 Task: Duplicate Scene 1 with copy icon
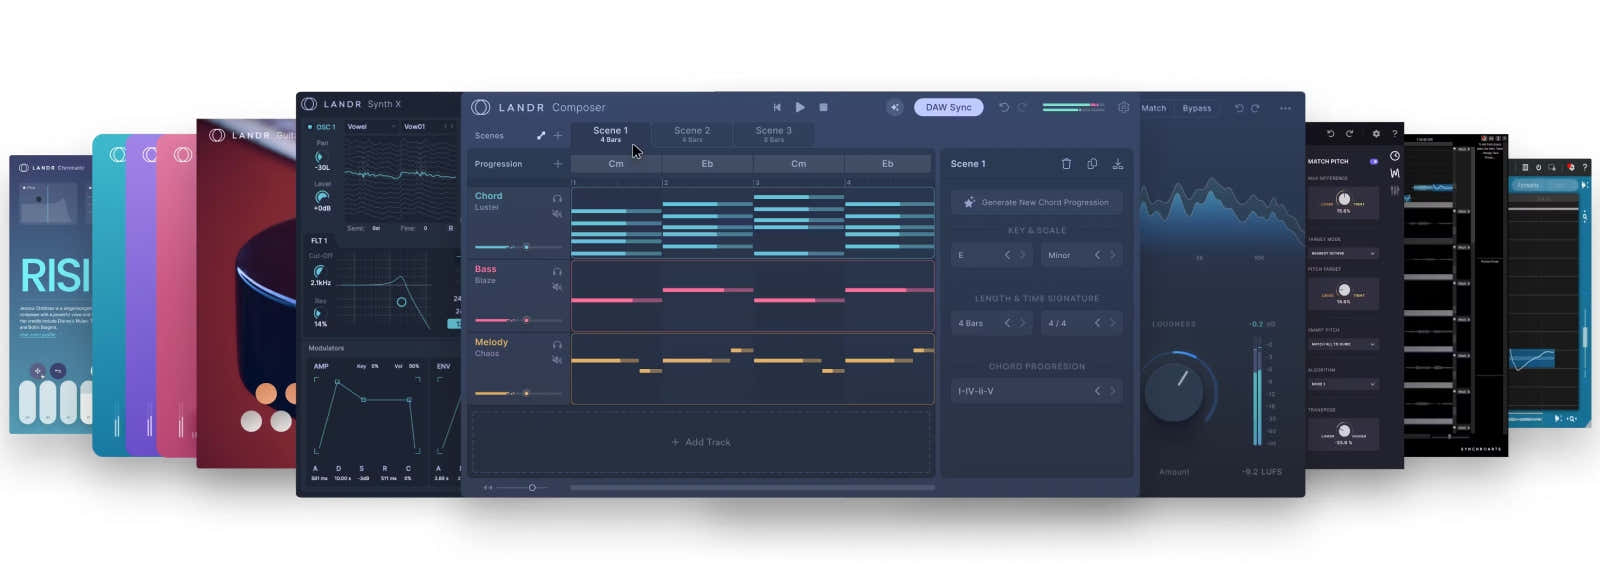coord(1092,163)
